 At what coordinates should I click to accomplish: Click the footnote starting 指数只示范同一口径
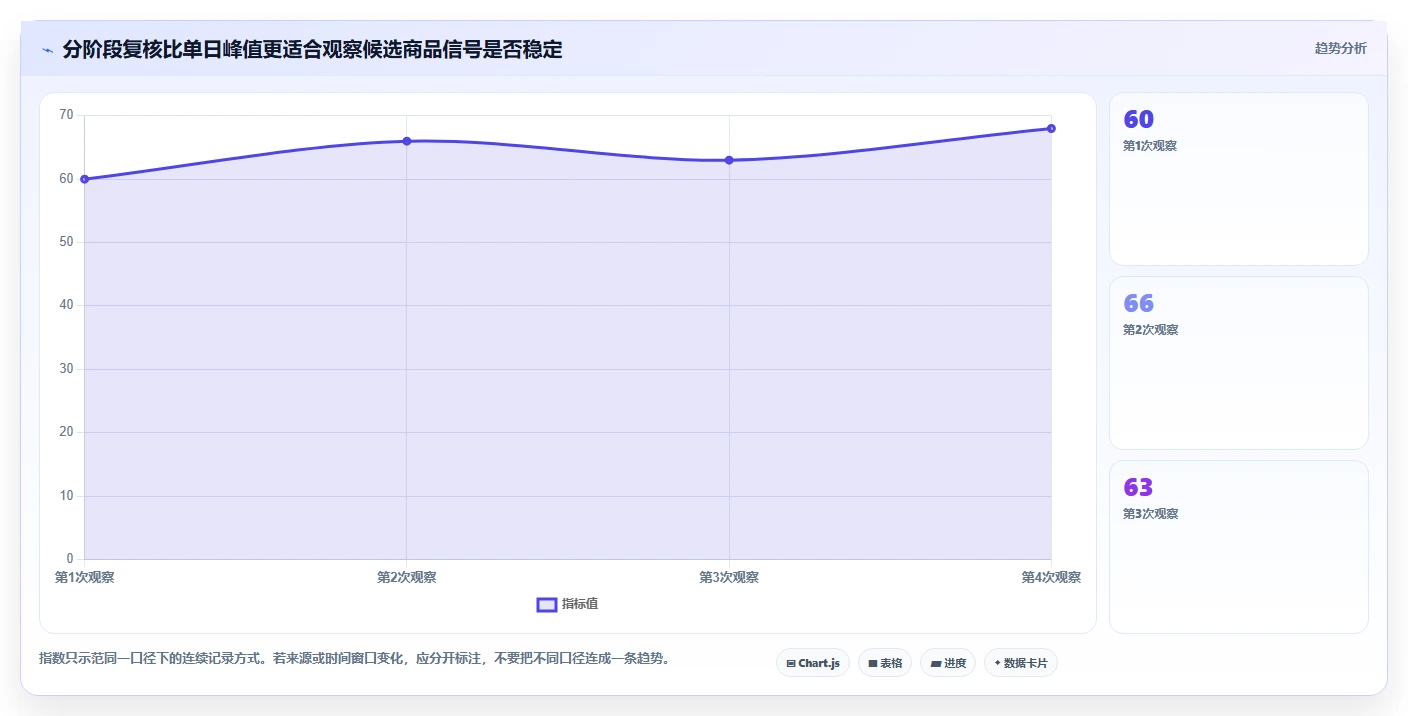(354, 658)
